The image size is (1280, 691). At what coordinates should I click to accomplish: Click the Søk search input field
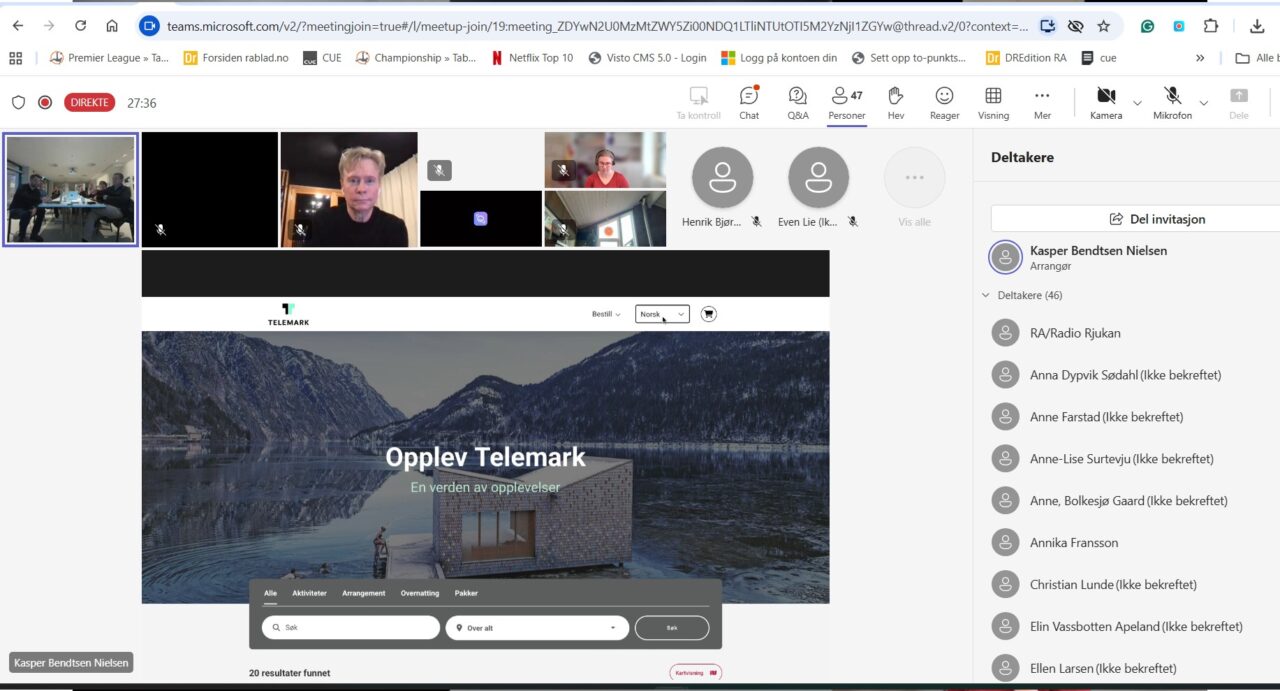tap(350, 628)
